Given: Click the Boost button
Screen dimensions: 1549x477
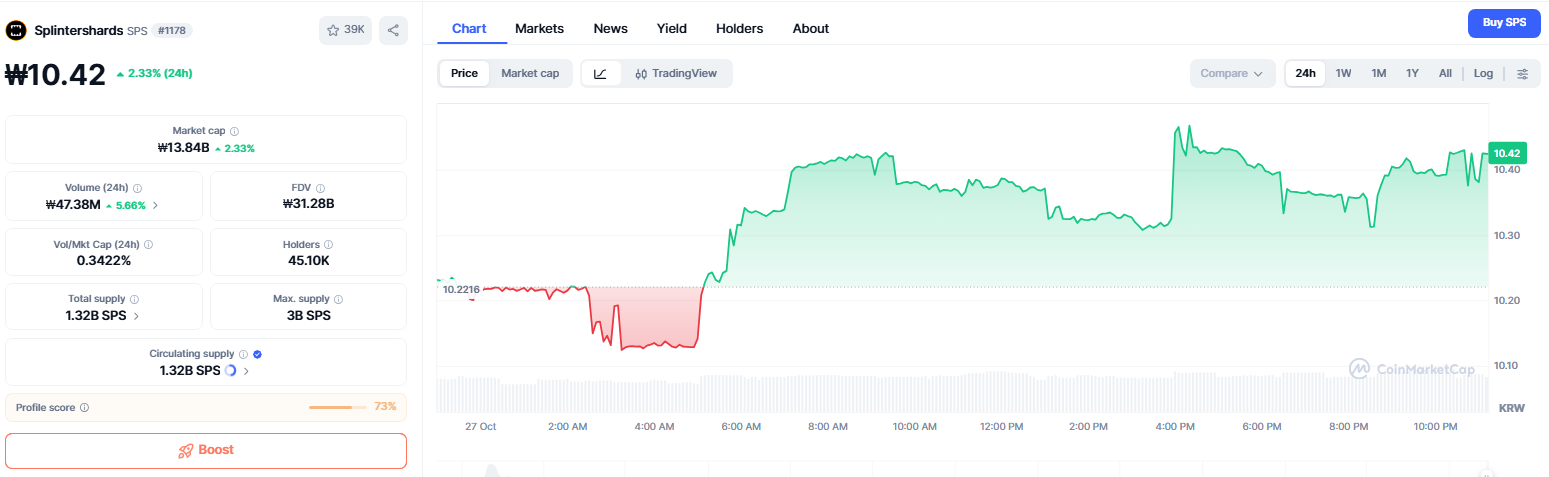Looking at the screenshot, I should [x=206, y=451].
